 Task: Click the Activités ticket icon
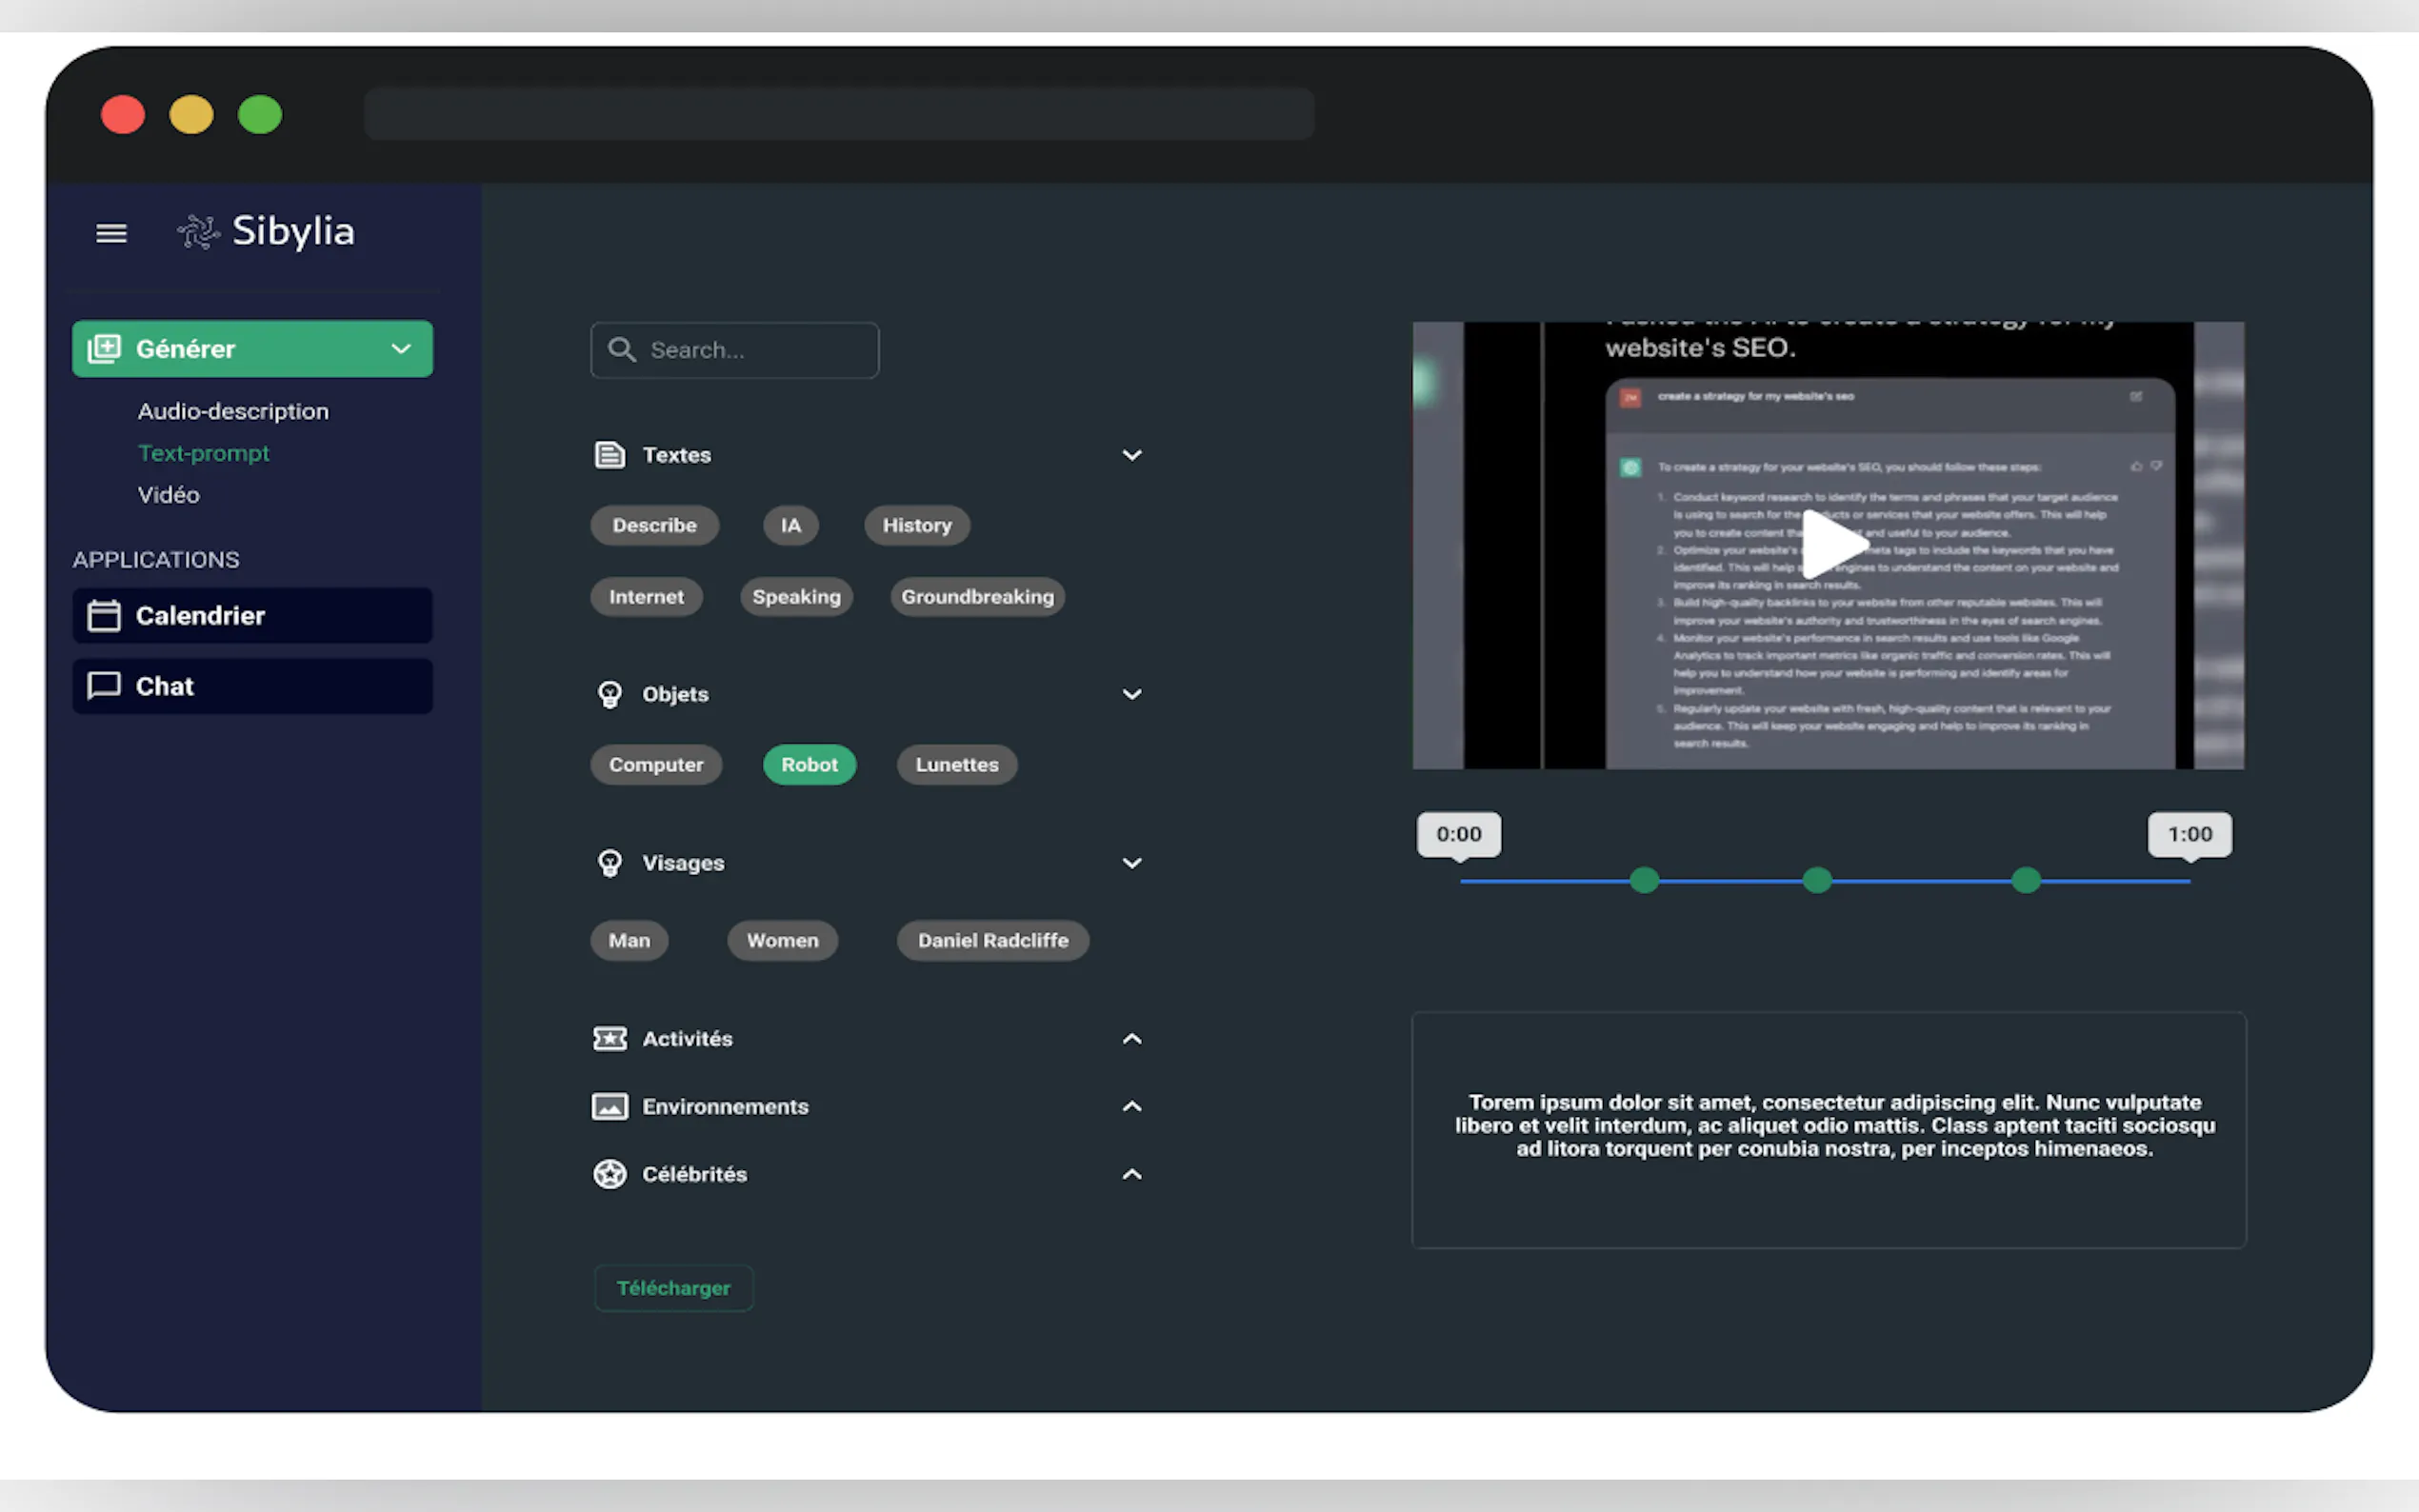pos(609,1038)
